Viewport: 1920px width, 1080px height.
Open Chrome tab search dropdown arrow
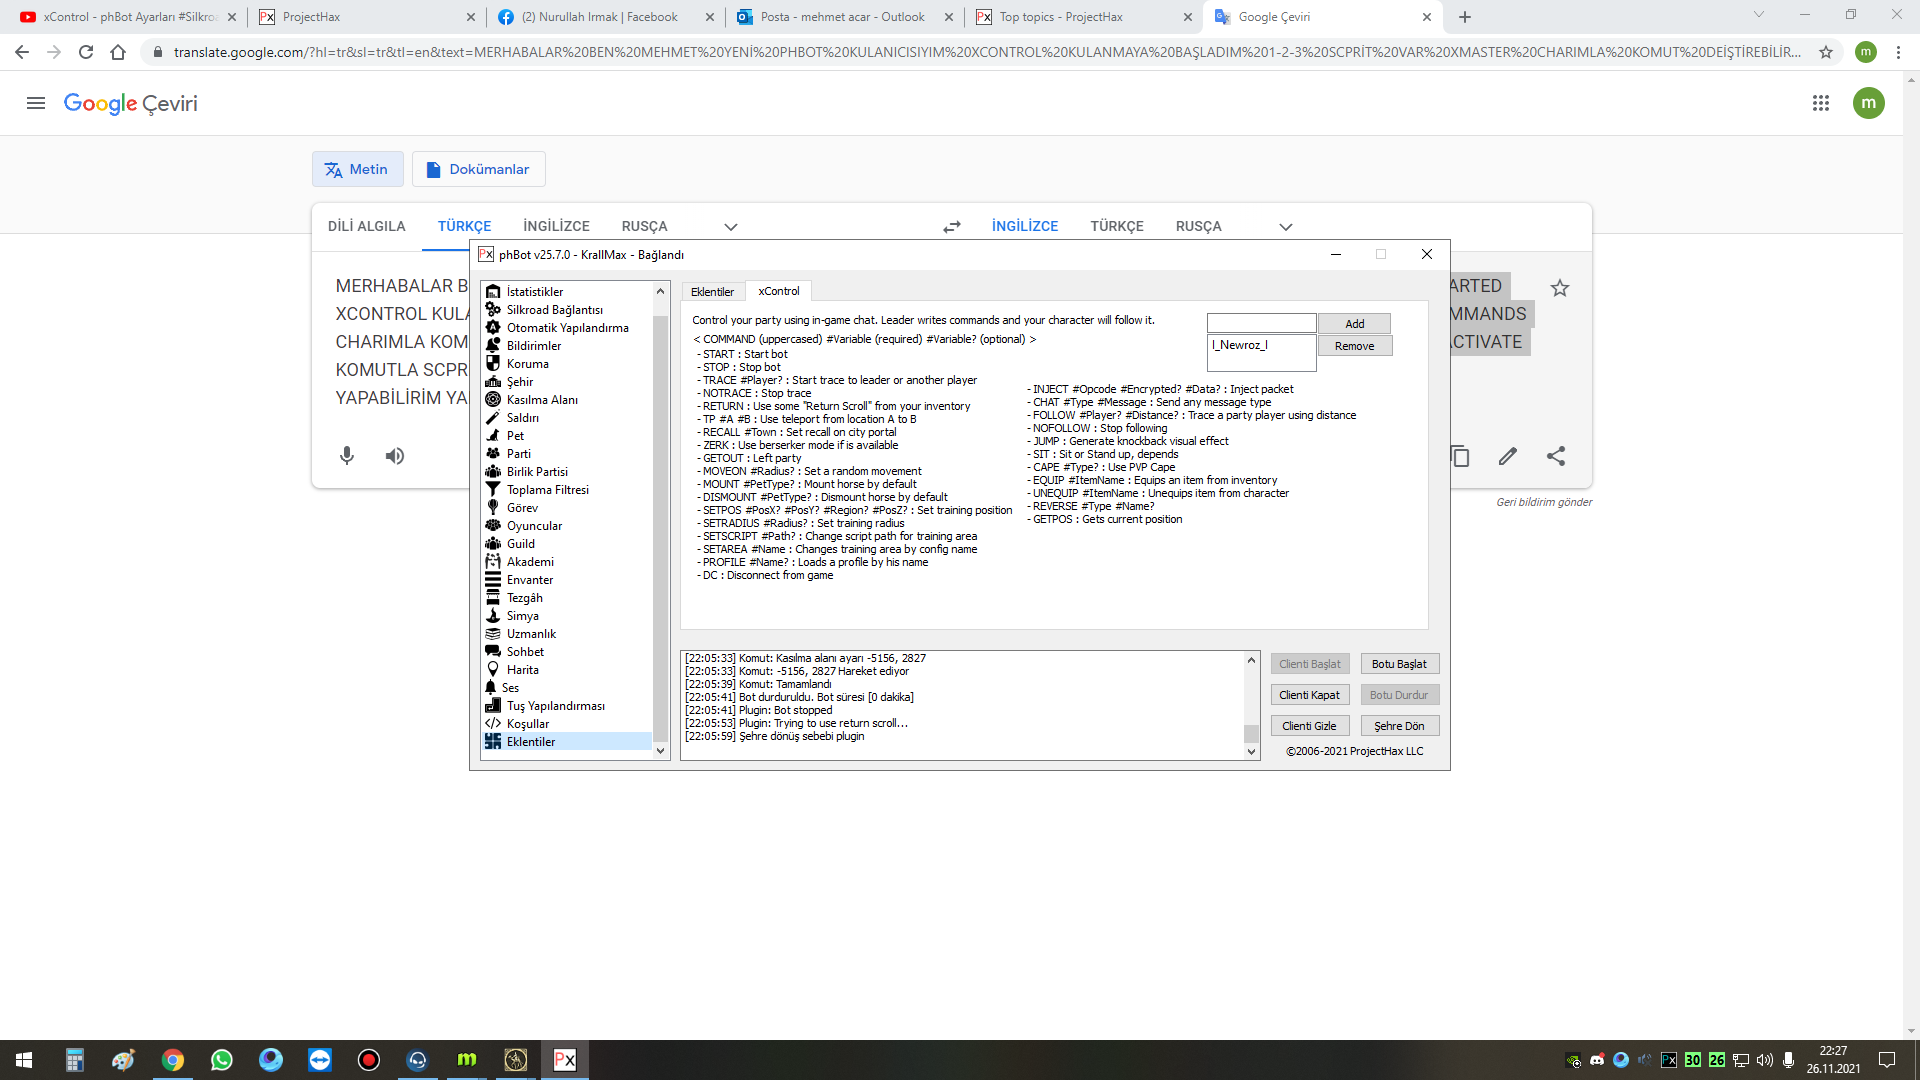click(1758, 15)
